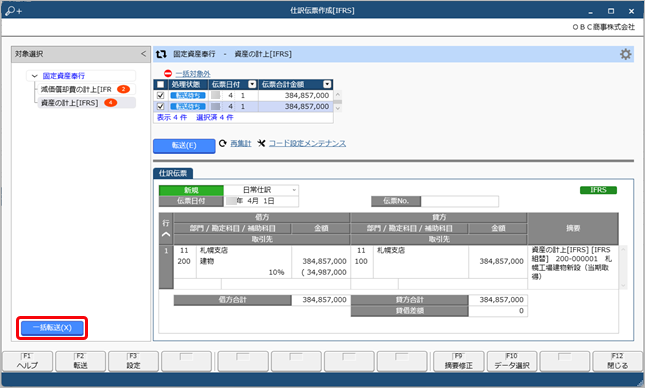Screen dimensions: 645x388
Task: Collapse the 対象選択 panel with chevron
Action: coord(143,54)
